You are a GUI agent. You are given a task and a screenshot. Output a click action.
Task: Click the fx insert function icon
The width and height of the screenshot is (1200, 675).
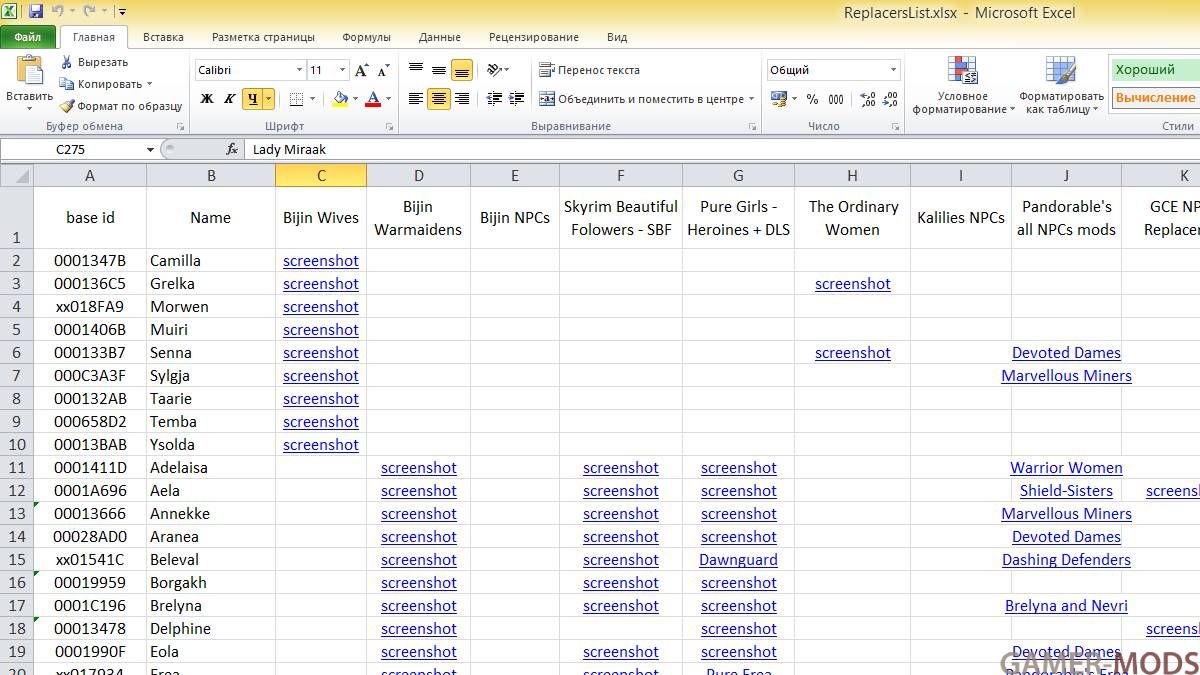point(231,149)
